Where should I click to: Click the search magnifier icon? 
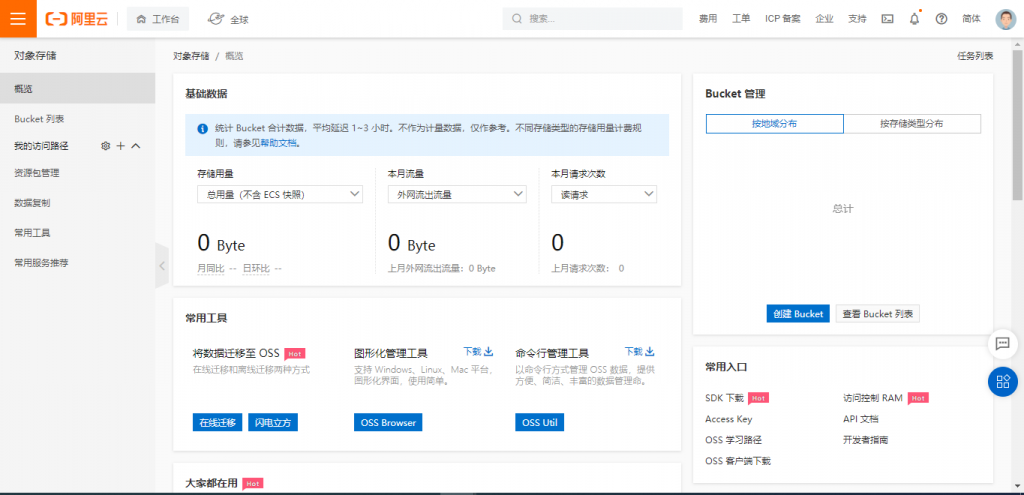pos(517,19)
